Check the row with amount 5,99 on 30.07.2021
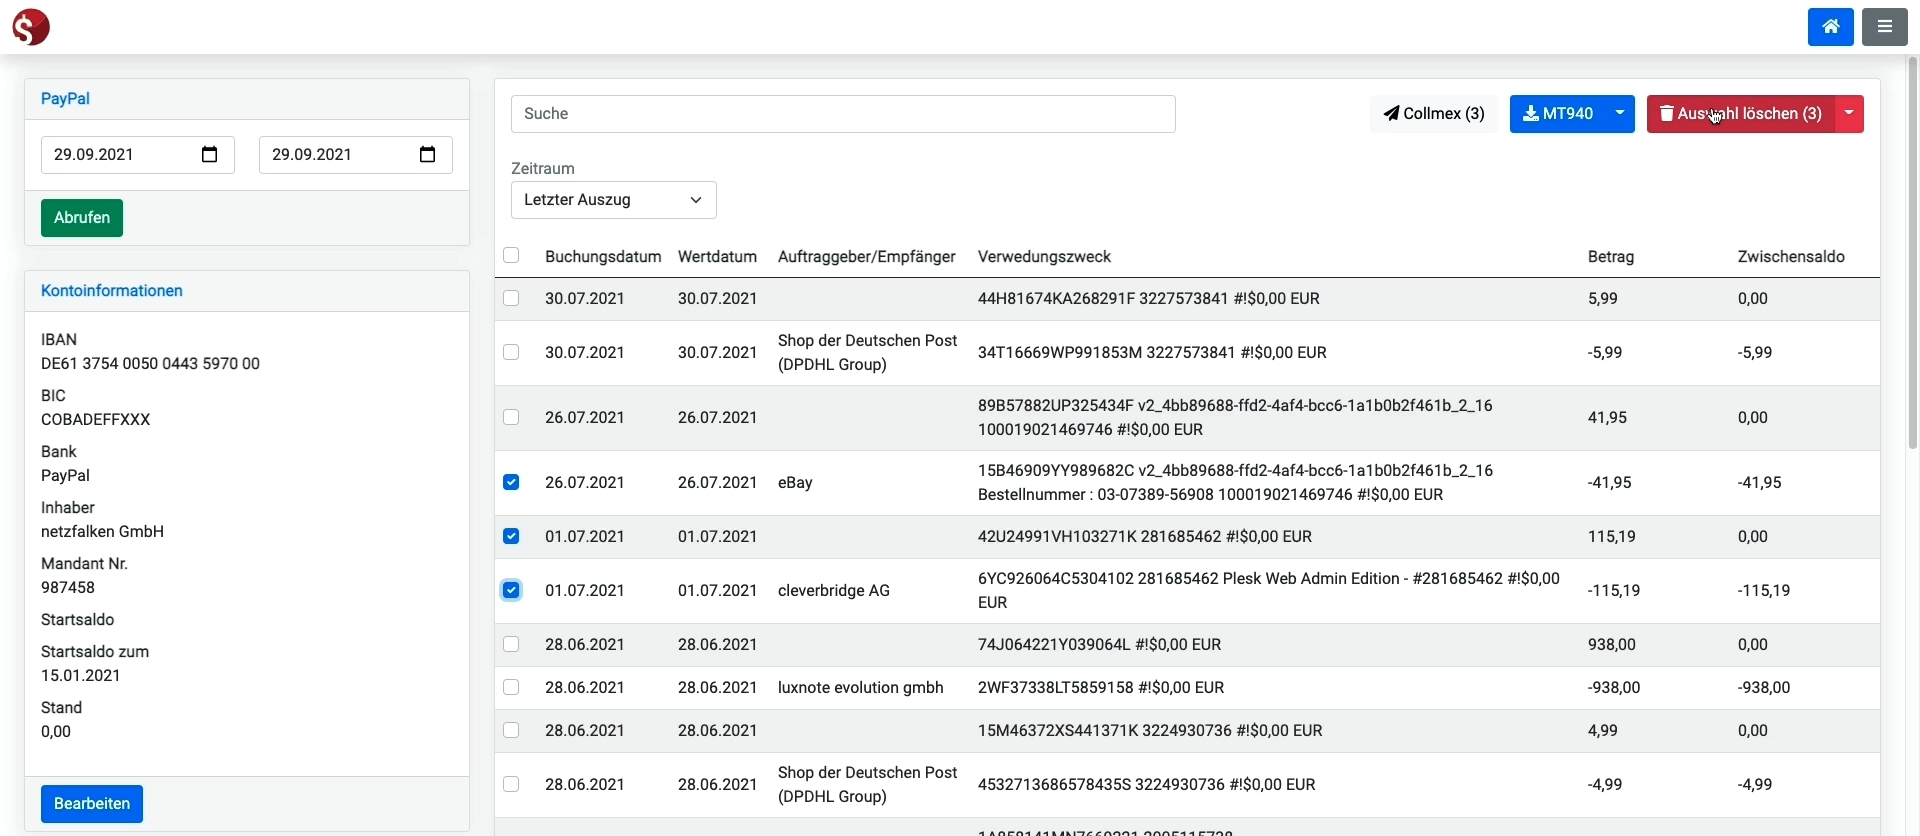Screen dimensions: 1920x836 pyautogui.click(x=511, y=298)
